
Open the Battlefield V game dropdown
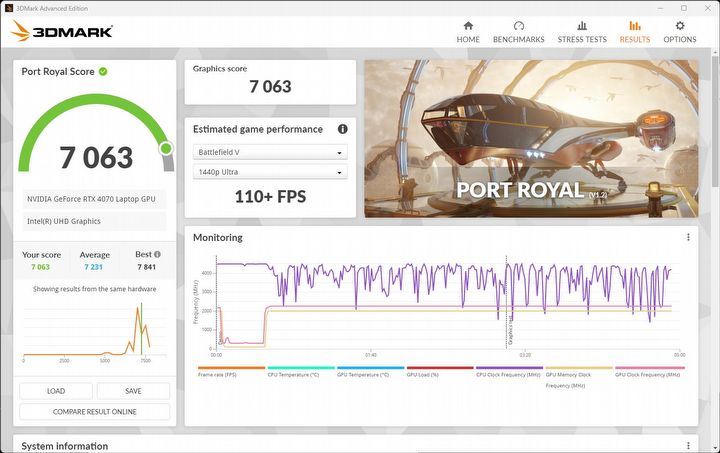point(269,153)
